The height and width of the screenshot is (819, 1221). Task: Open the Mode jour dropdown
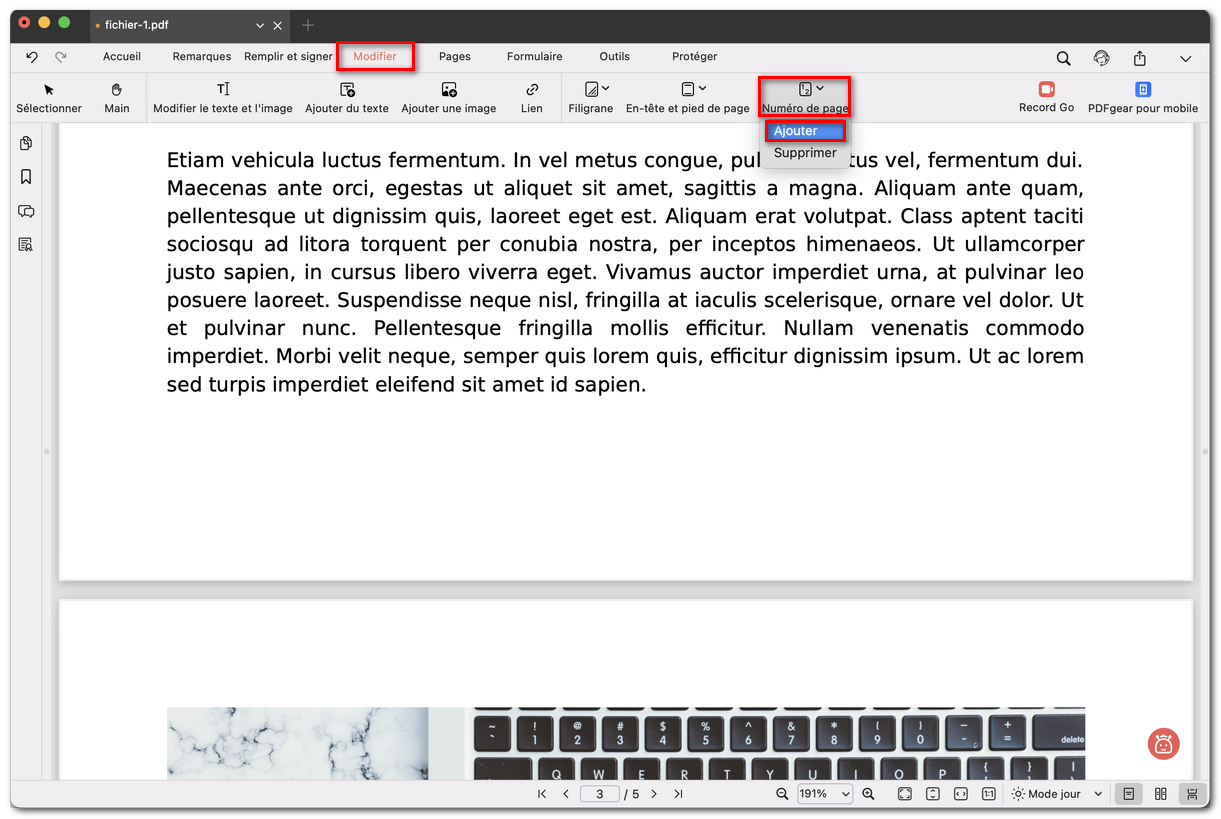tap(1055, 793)
